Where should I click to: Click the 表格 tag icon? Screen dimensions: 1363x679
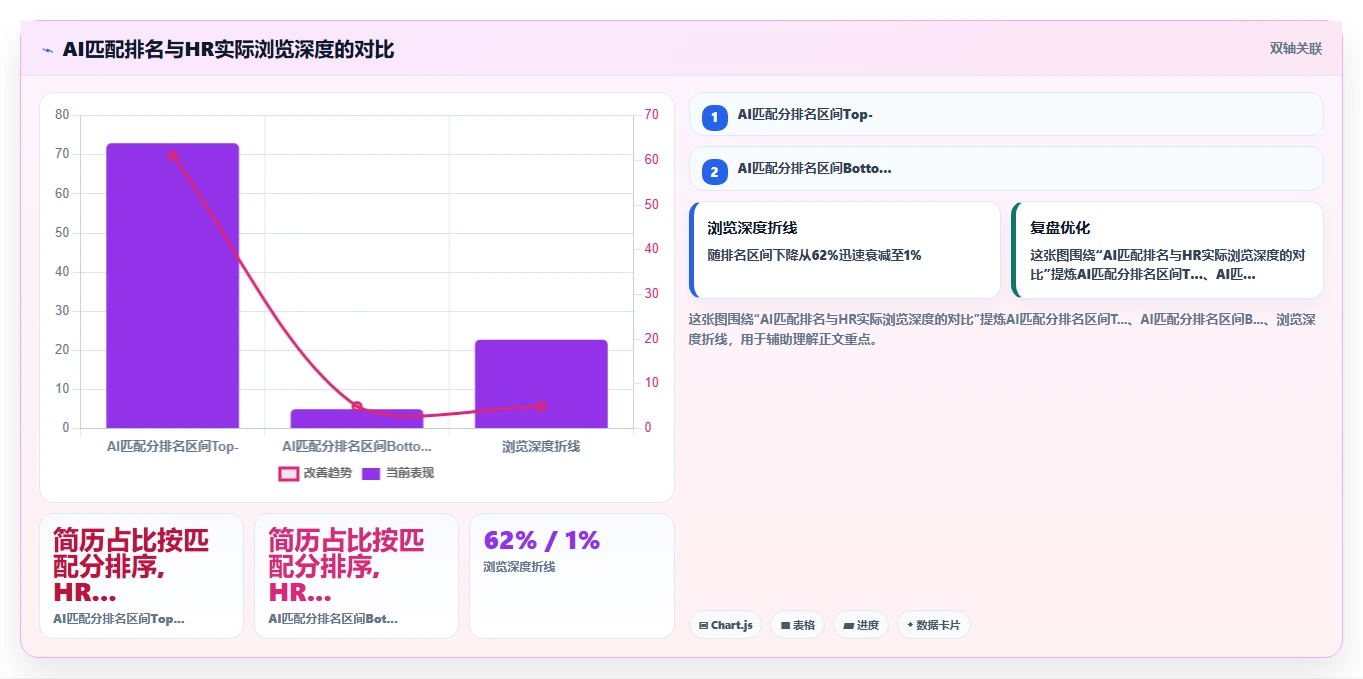pyautogui.click(x=786, y=626)
